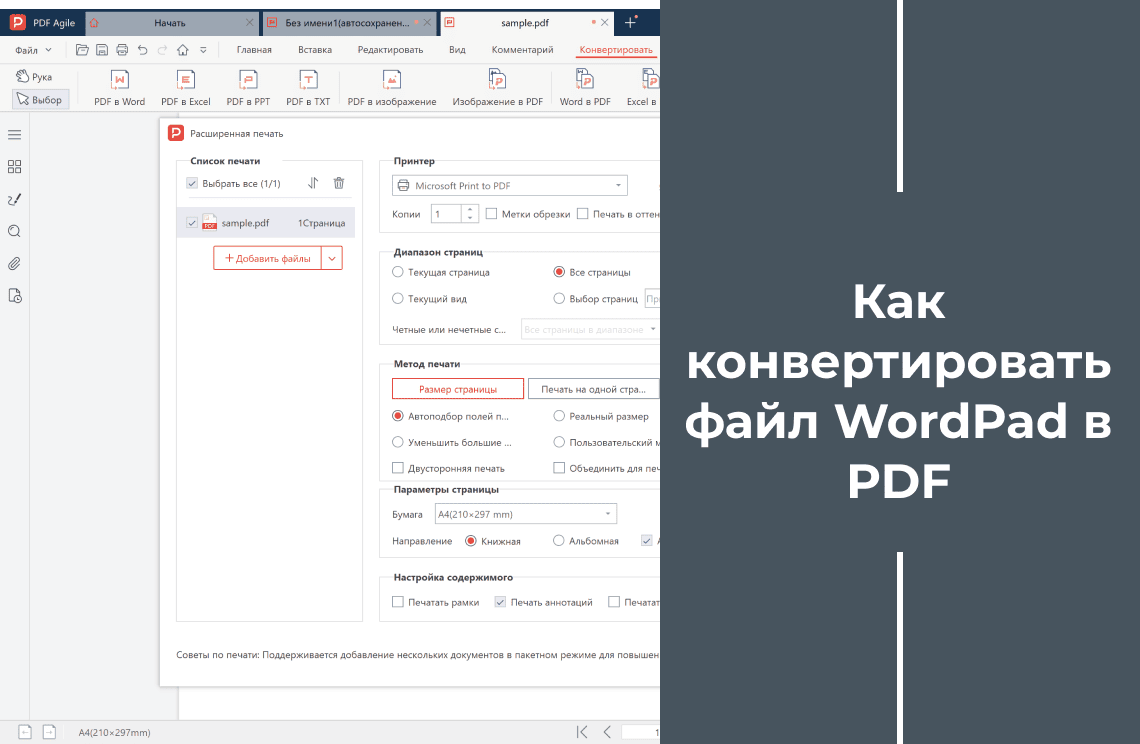The height and width of the screenshot is (744, 1140).
Task: Click the sort icon in Список печати
Action: (314, 181)
